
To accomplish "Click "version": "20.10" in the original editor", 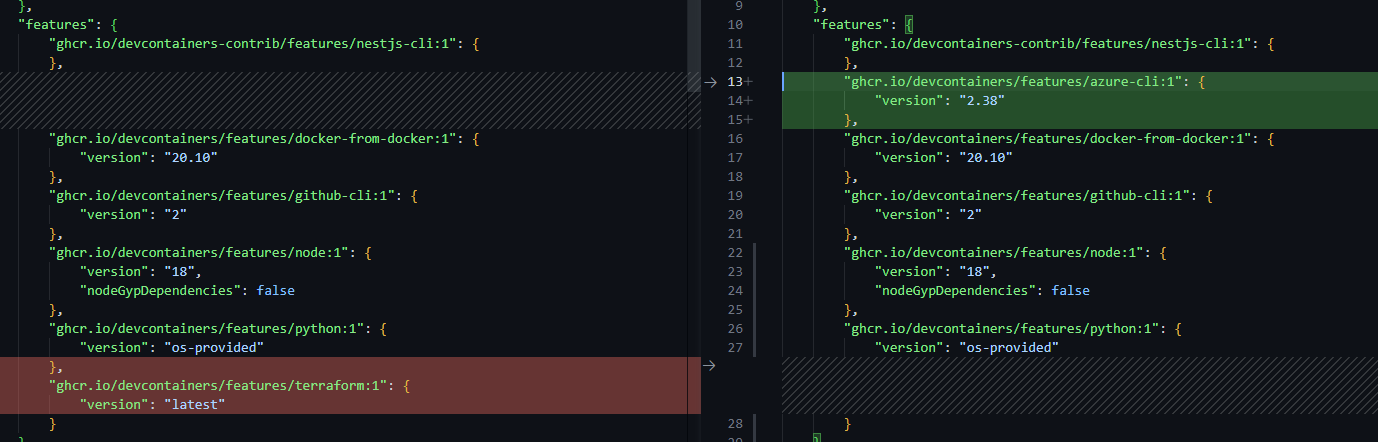I will point(149,157).
